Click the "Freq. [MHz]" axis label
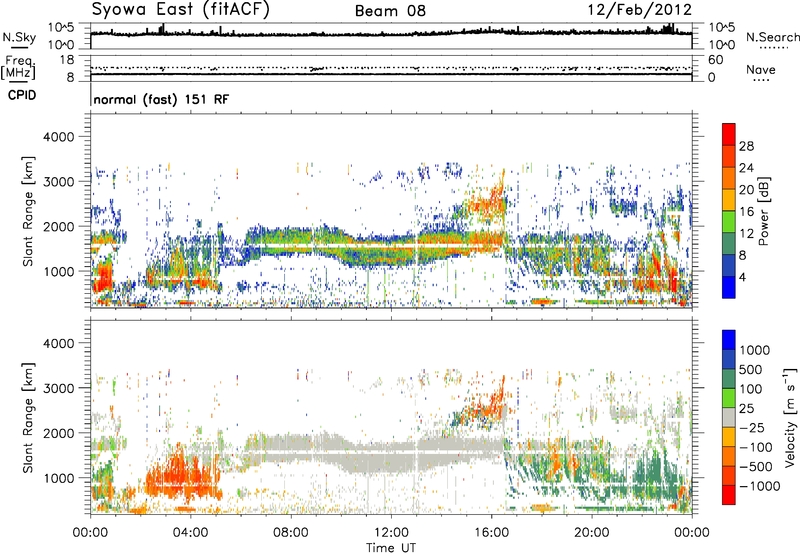The image size is (800, 554). [x=18, y=67]
